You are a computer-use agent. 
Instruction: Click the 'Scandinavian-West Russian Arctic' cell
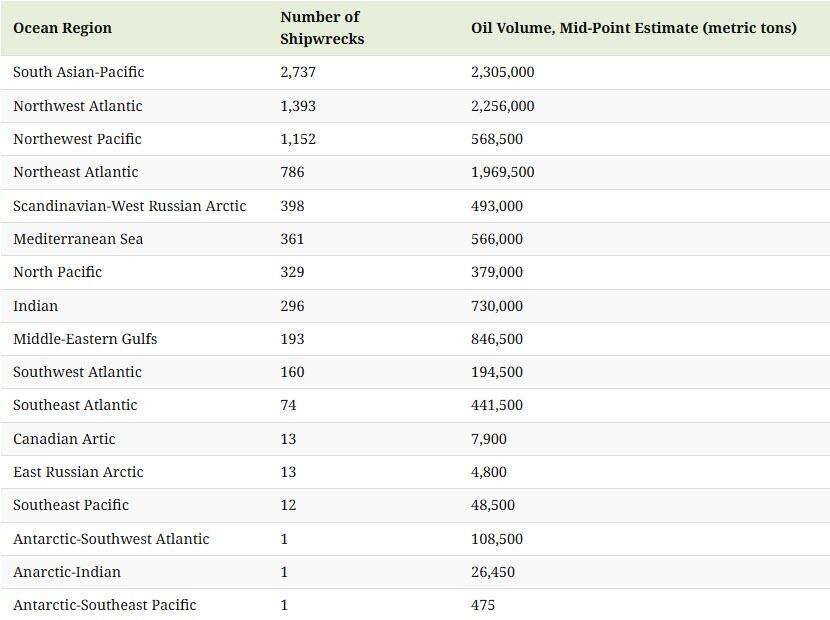(x=129, y=206)
